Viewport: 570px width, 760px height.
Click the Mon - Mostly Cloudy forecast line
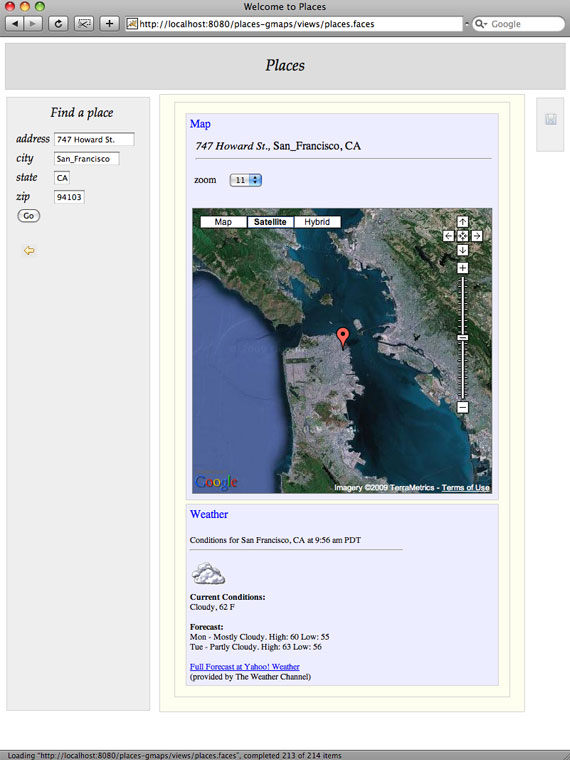[x=259, y=637]
